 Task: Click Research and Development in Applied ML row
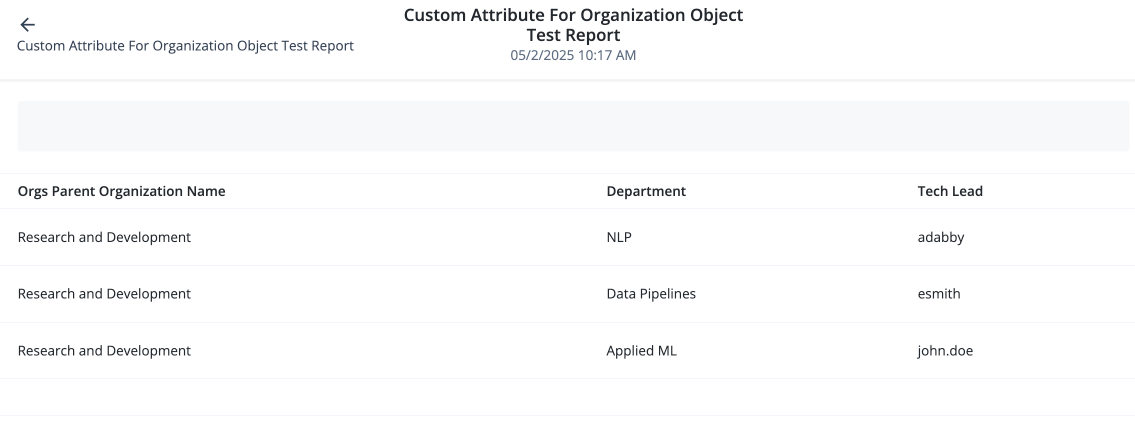coord(105,351)
